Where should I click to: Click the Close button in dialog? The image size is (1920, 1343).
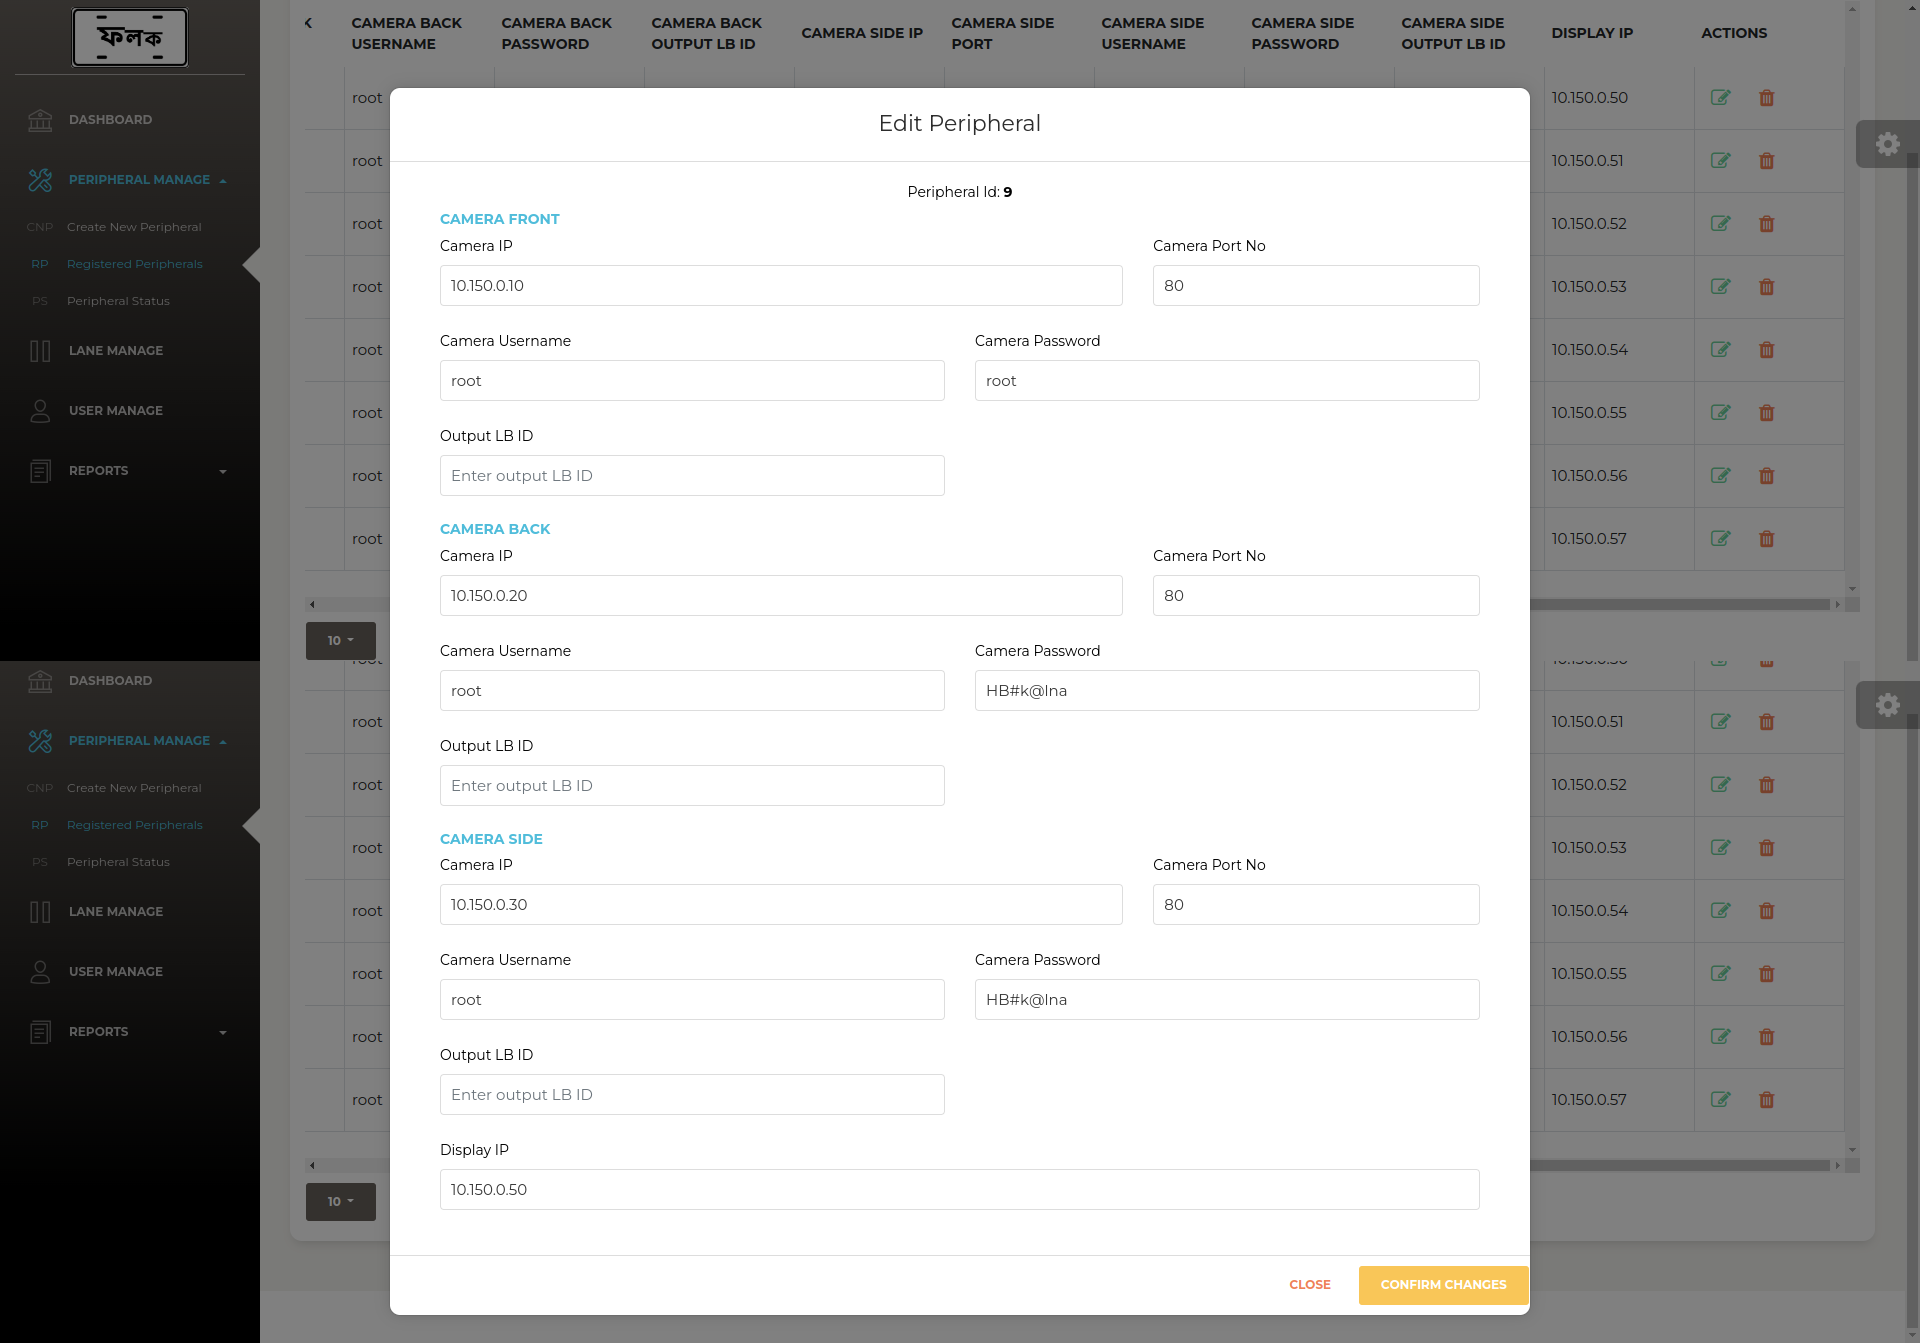(x=1309, y=1285)
